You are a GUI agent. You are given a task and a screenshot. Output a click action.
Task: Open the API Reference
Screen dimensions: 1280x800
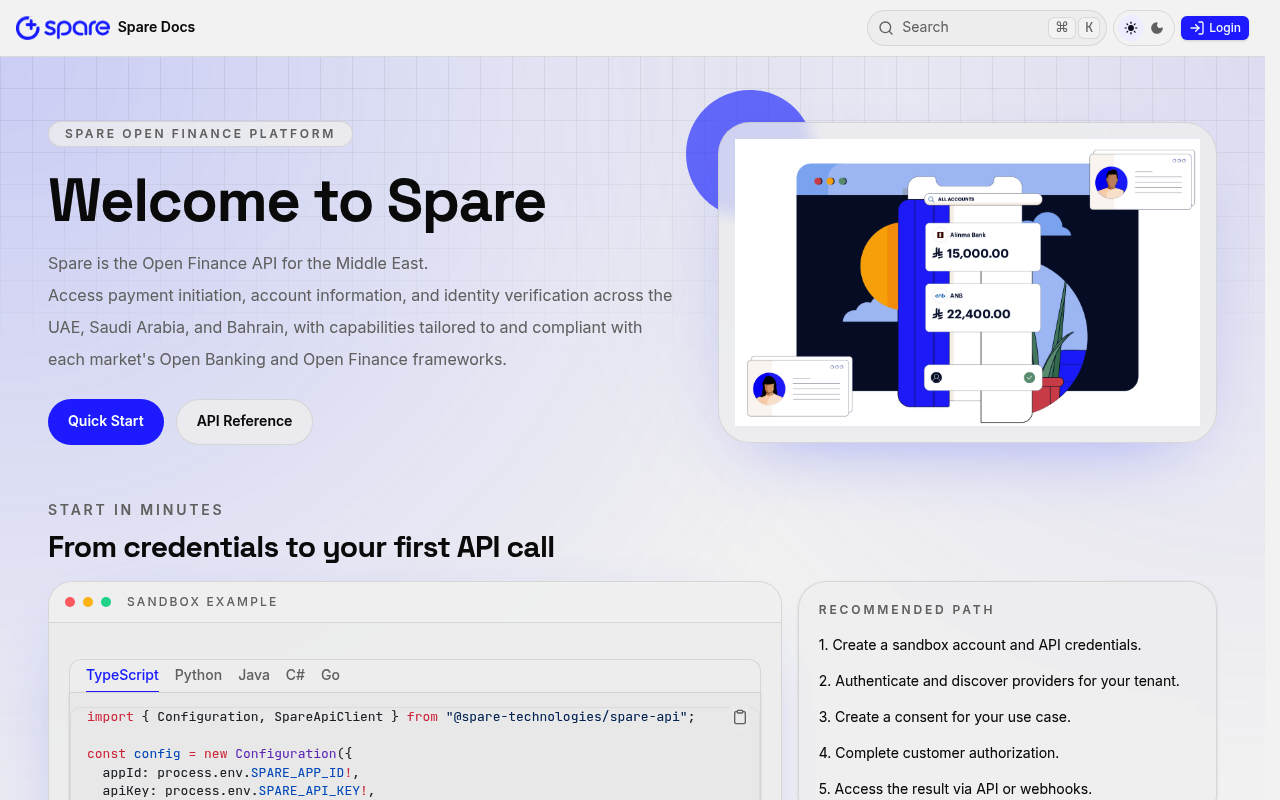tap(244, 422)
